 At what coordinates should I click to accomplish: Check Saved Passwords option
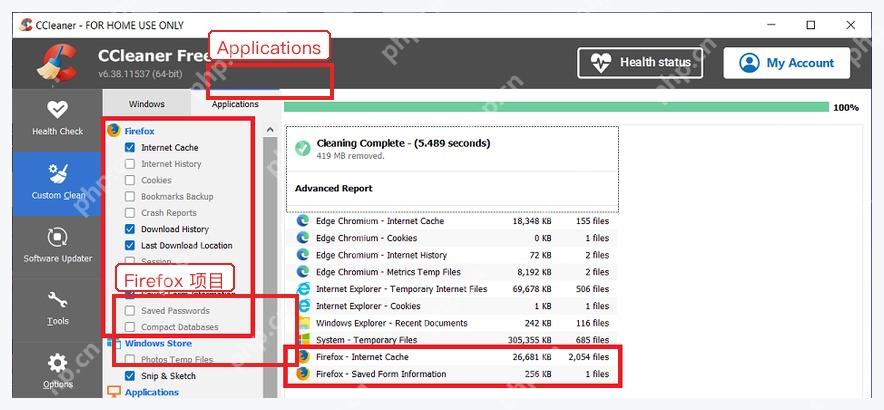pyautogui.click(x=130, y=310)
